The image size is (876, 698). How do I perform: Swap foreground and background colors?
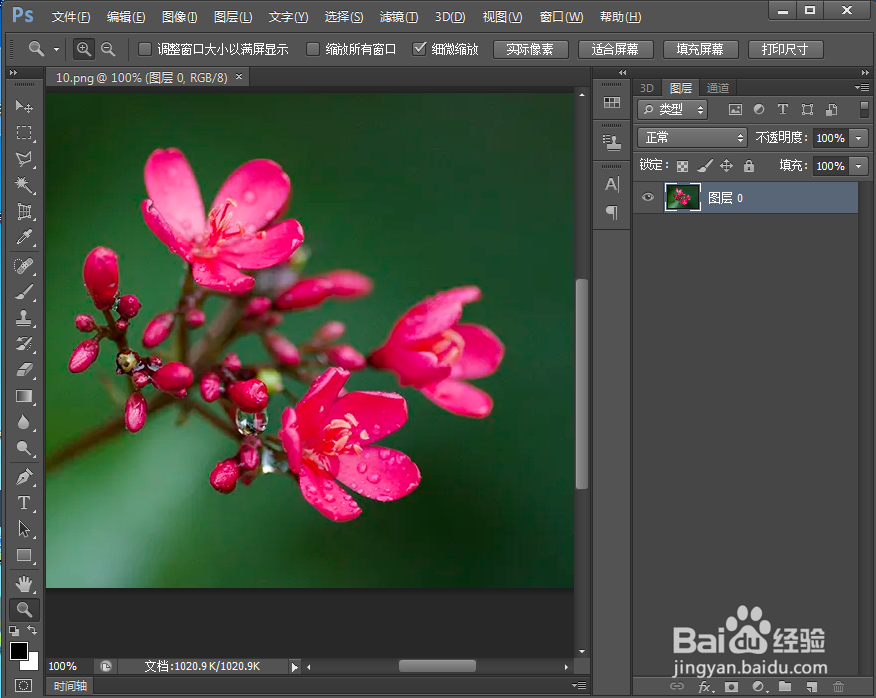pyautogui.click(x=32, y=630)
